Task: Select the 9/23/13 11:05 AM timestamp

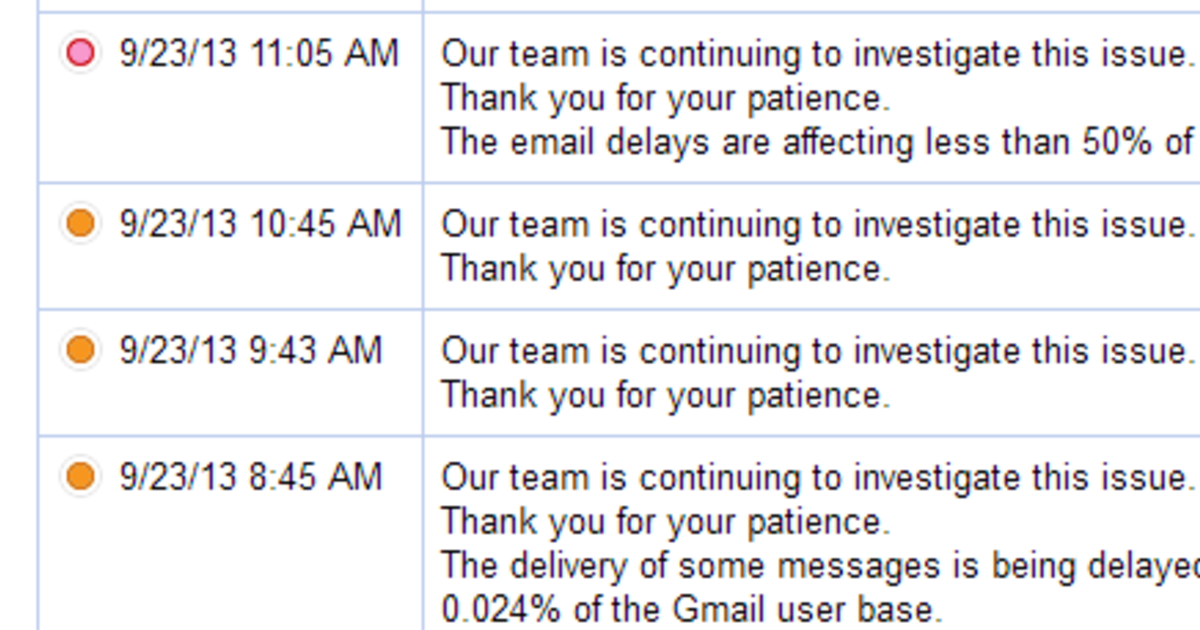Action: click(259, 53)
